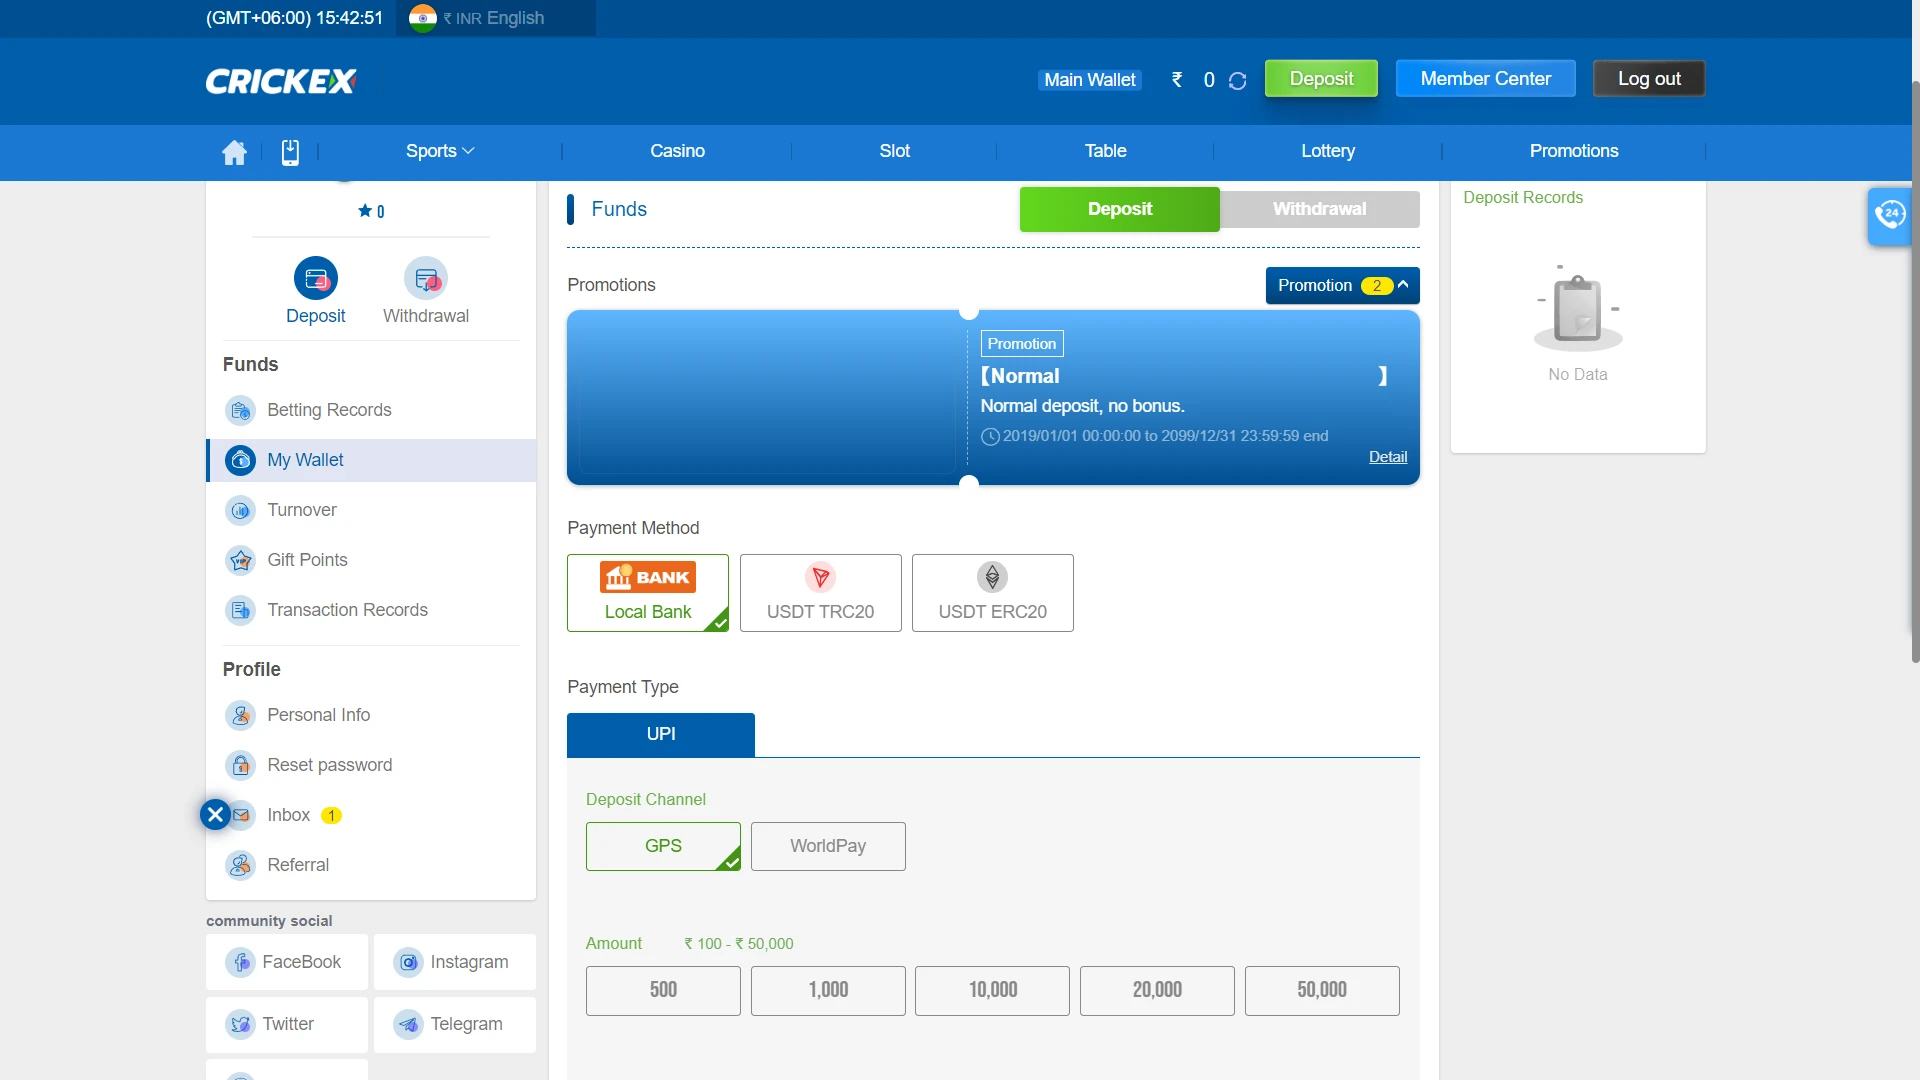Image resolution: width=1920 pixels, height=1080 pixels.
Task: Go to the home page icon
Action: 234,152
